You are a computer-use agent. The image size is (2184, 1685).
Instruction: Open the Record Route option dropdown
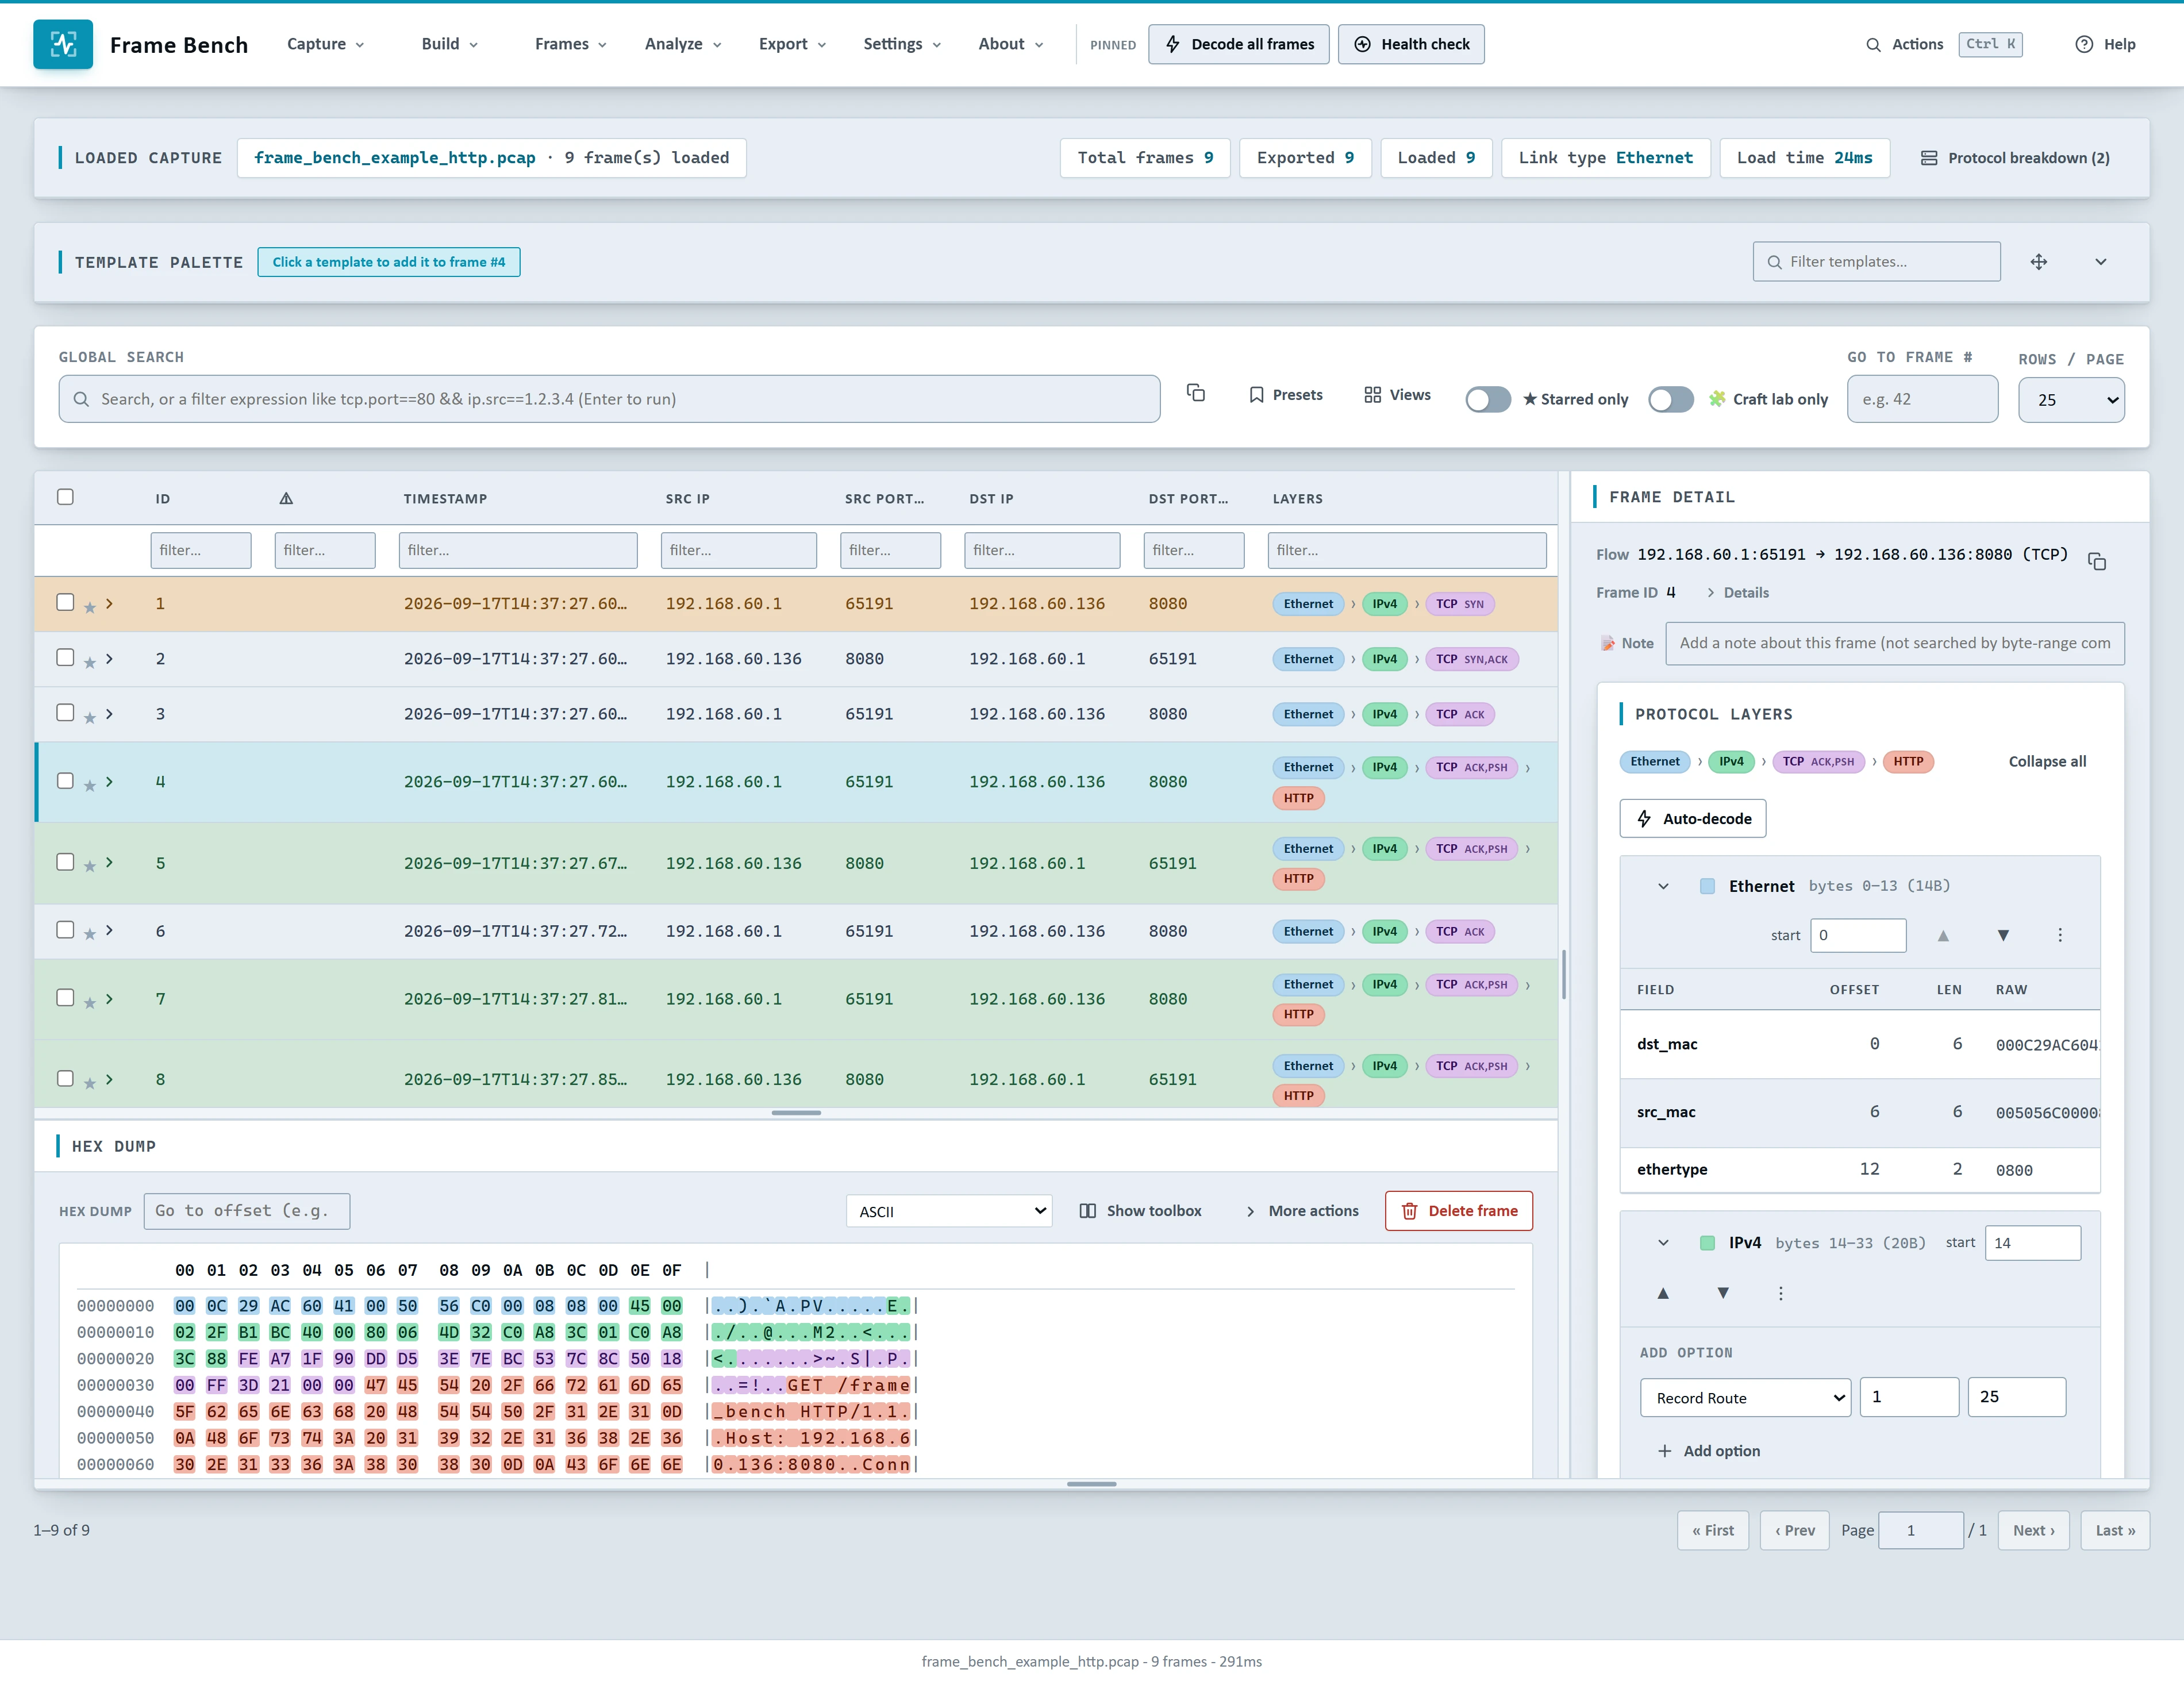click(x=1745, y=1397)
